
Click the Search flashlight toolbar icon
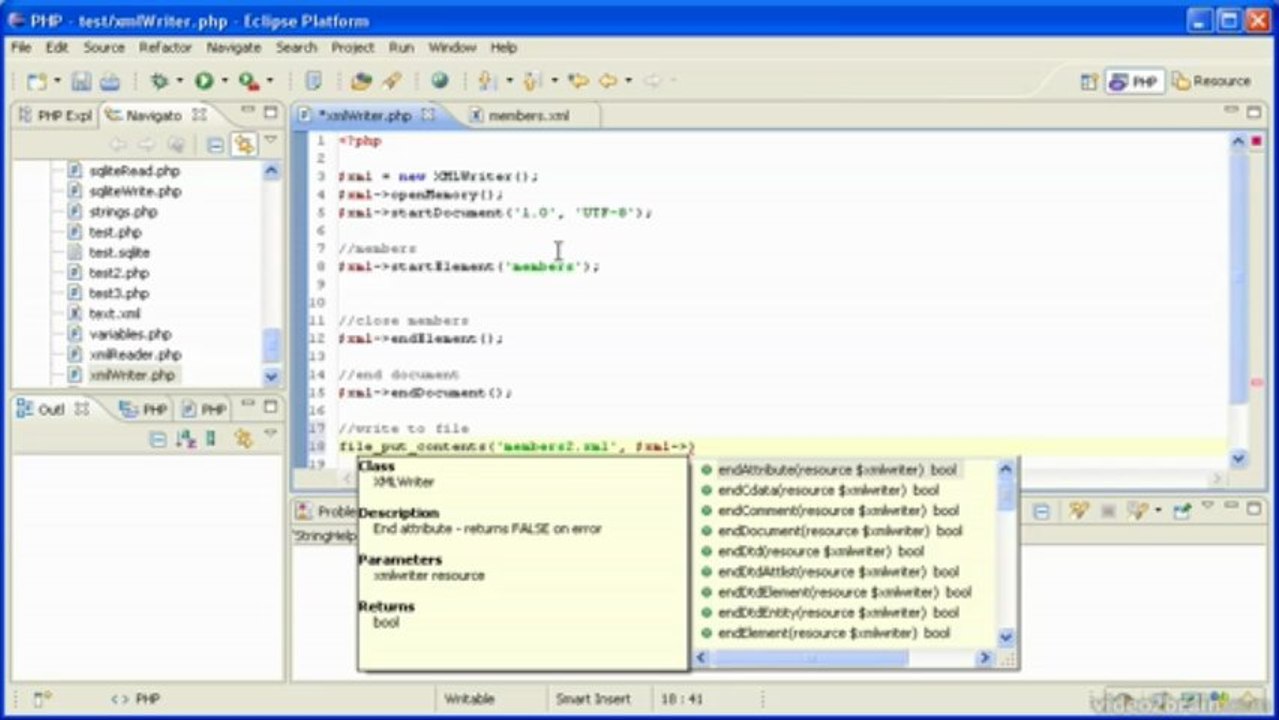point(391,81)
